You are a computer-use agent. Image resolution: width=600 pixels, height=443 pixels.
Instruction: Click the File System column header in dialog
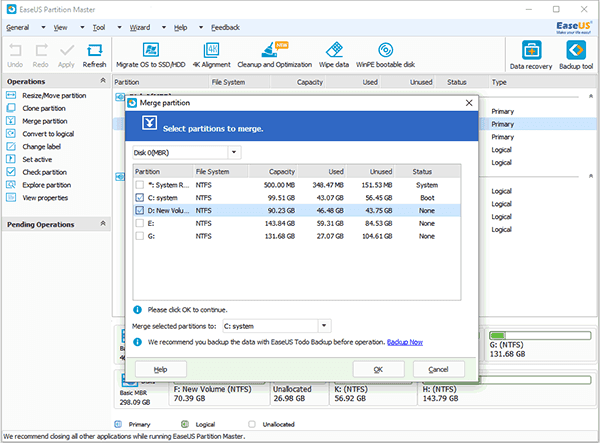click(x=220, y=172)
